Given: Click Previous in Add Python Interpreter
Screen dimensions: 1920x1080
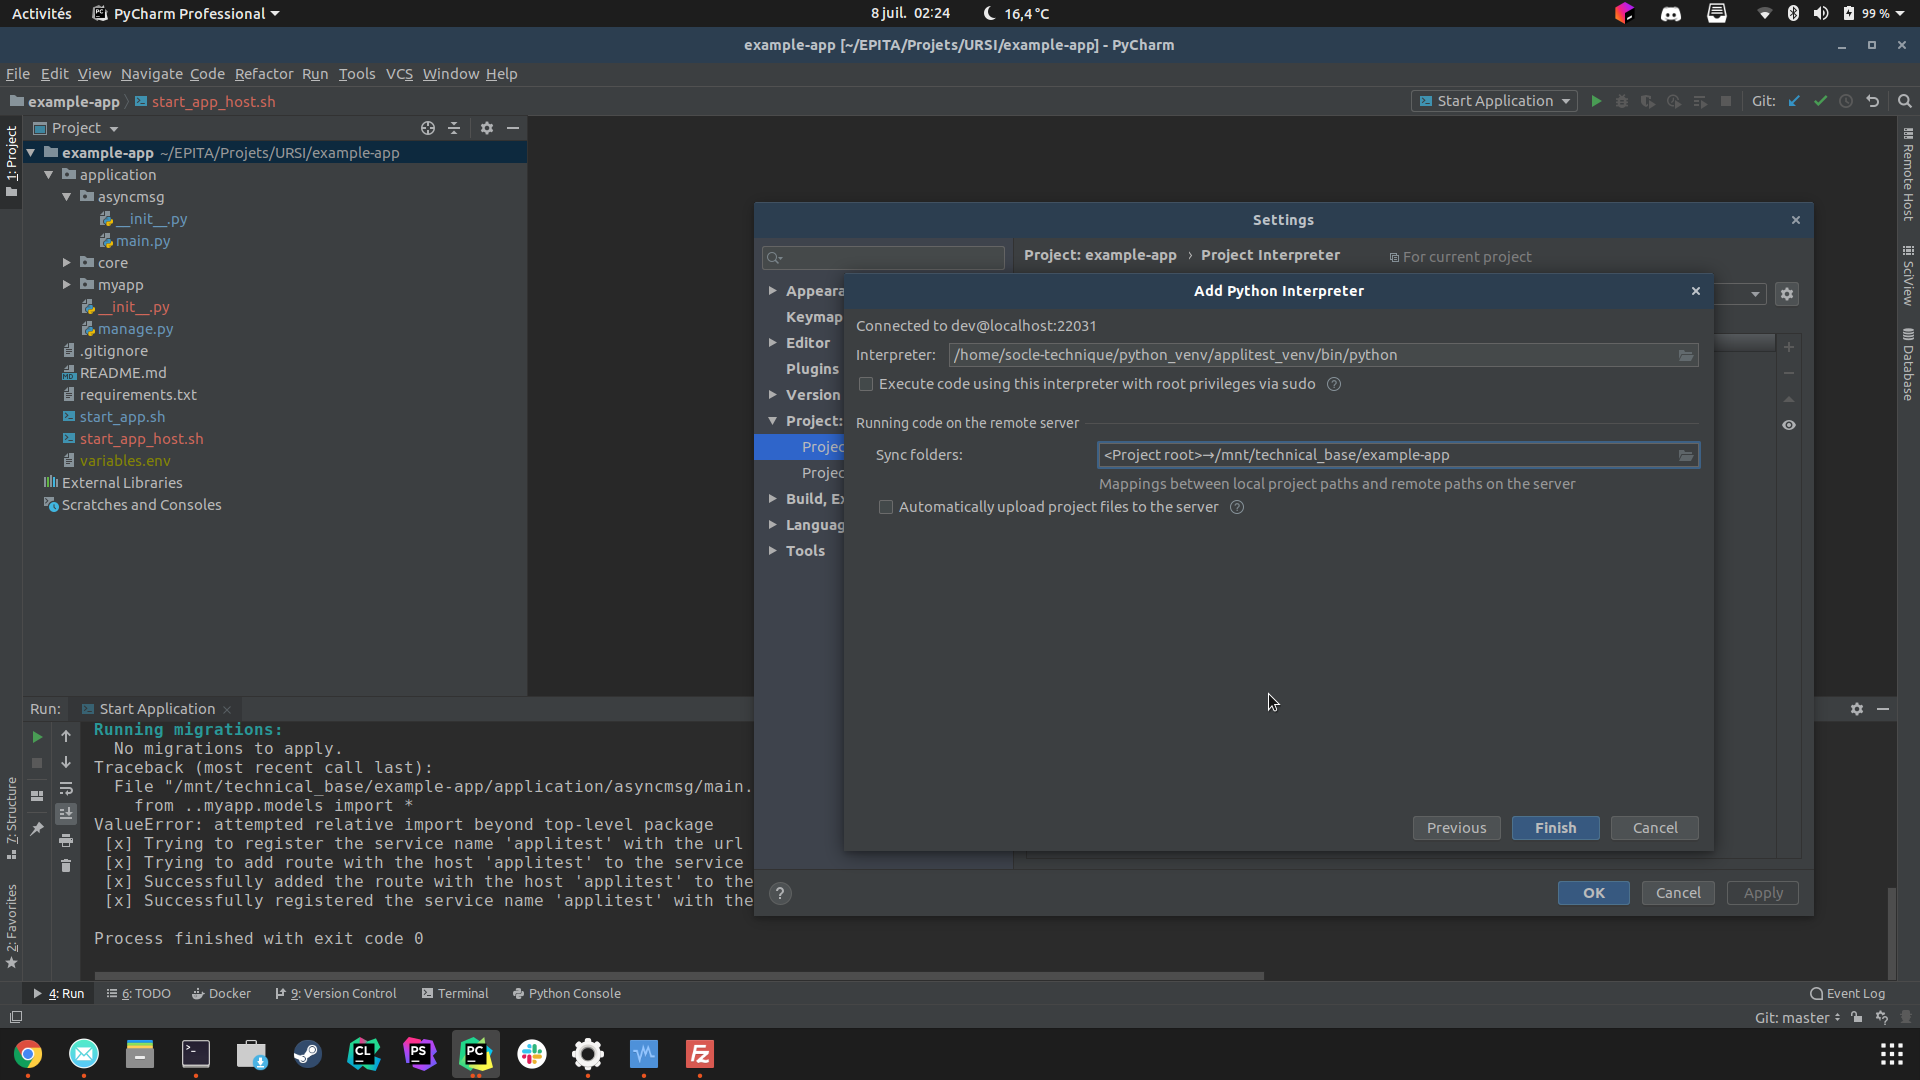Looking at the screenshot, I should pos(1456,828).
